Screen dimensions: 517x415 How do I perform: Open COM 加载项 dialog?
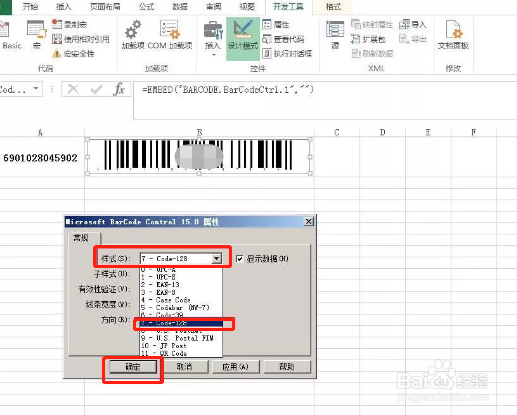pos(170,35)
